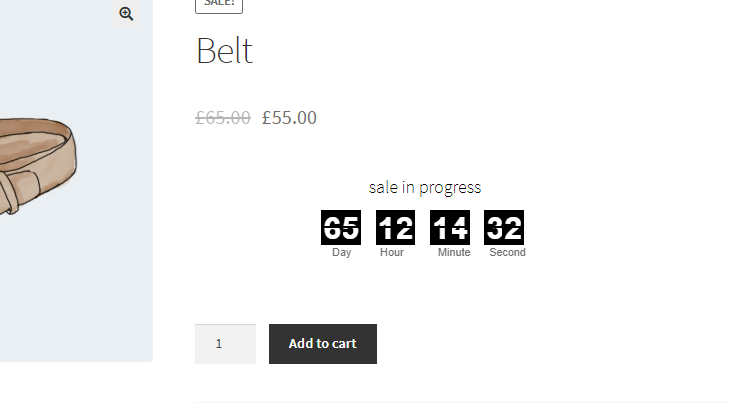Viewport: 730px width, 416px height.
Task: Click the days countdown box showing 65
Action: pos(341,227)
